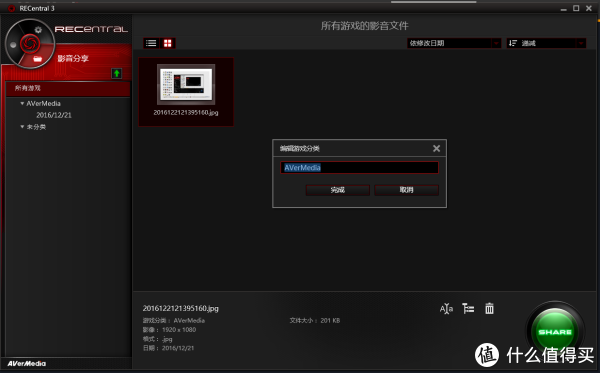This screenshot has width=600, height=373.
Task: Click the green up-arrow upload icon
Action: tap(117, 73)
